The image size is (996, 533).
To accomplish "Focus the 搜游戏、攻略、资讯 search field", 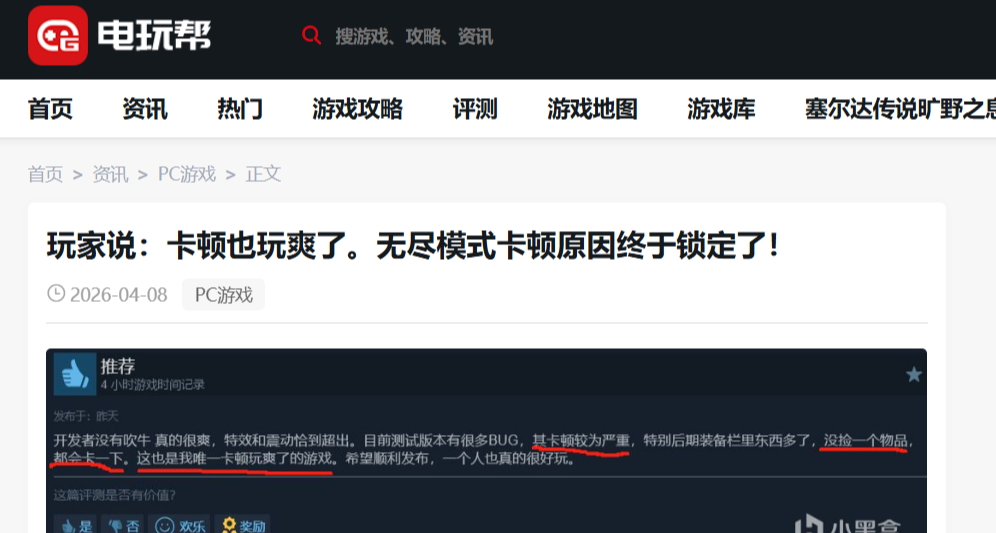I will [x=414, y=36].
